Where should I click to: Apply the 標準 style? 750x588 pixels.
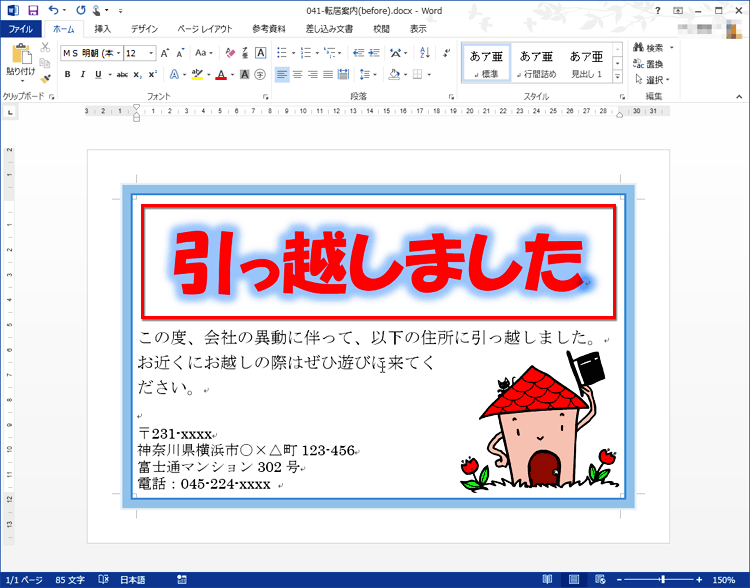486,64
